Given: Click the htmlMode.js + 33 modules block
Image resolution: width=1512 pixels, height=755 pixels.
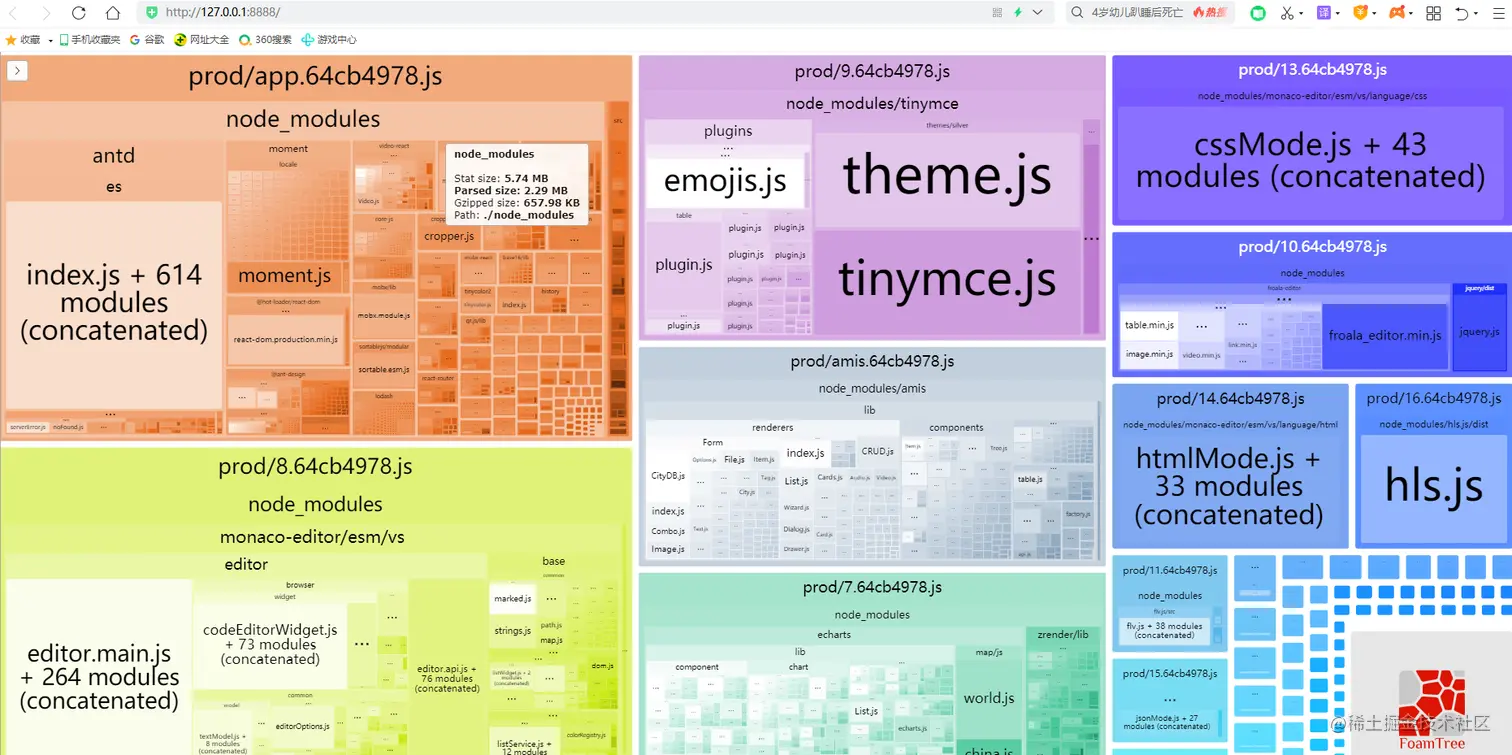Looking at the screenshot, I should tap(1229, 487).
